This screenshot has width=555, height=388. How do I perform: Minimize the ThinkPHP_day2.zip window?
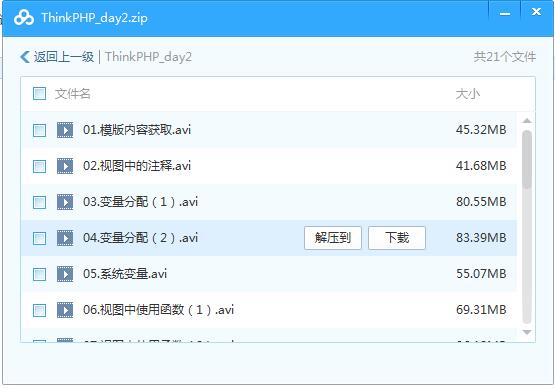click(x=505, y=13)
